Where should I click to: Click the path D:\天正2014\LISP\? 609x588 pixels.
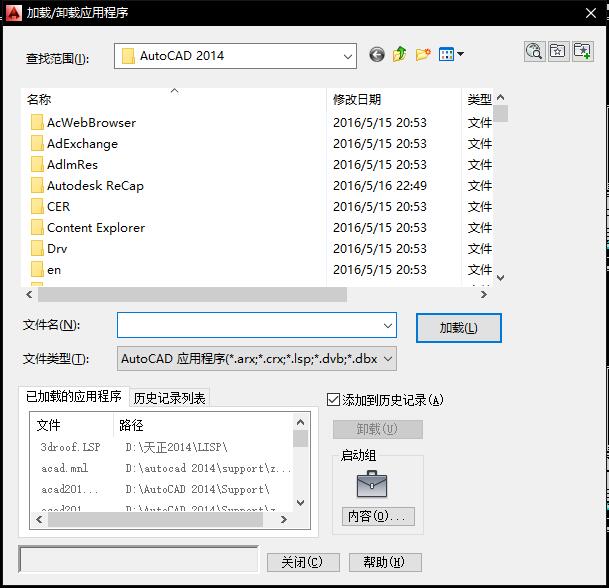[177, 447]
